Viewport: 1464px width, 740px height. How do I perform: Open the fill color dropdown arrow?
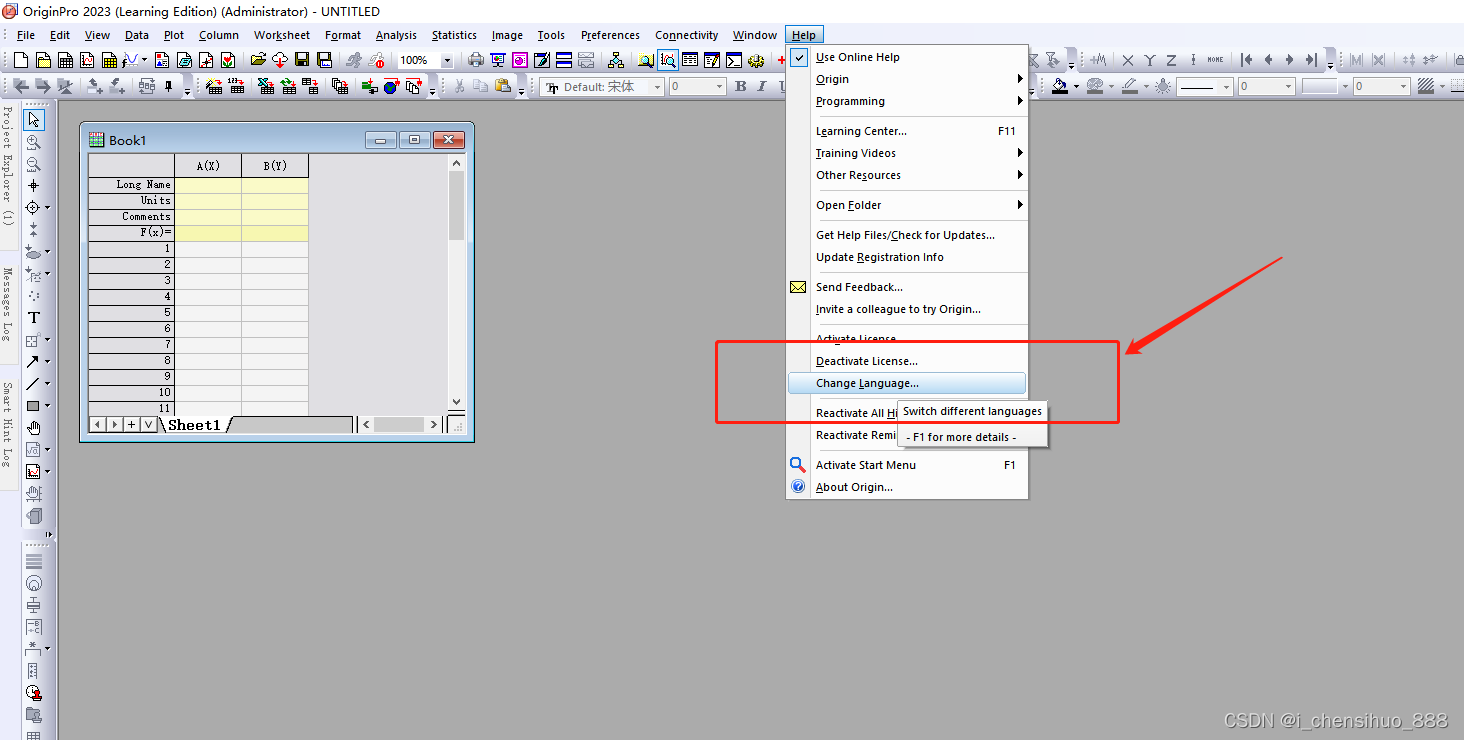tap(1076, 87)
